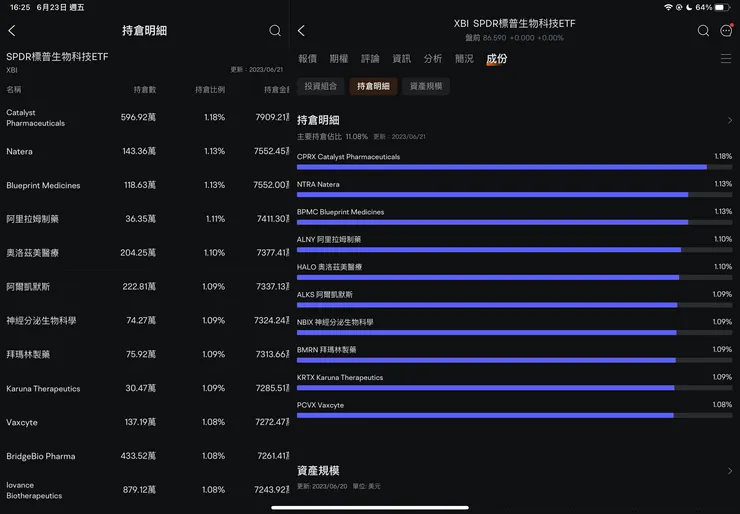740x514 pixels.
Task: Open ALNY 阿里拉姆制藥 in holdings chart
Action: tap(329, 239)
